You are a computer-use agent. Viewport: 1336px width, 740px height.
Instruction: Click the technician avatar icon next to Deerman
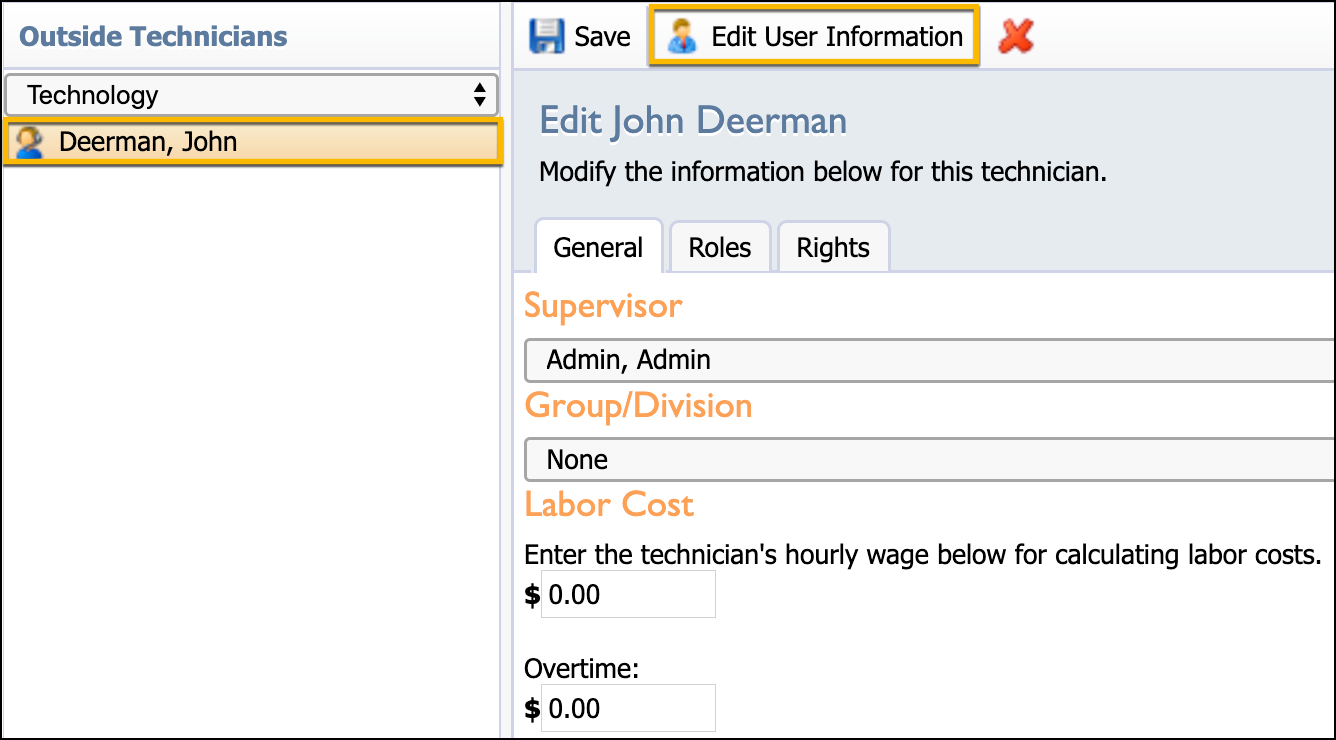pos(29,142)
